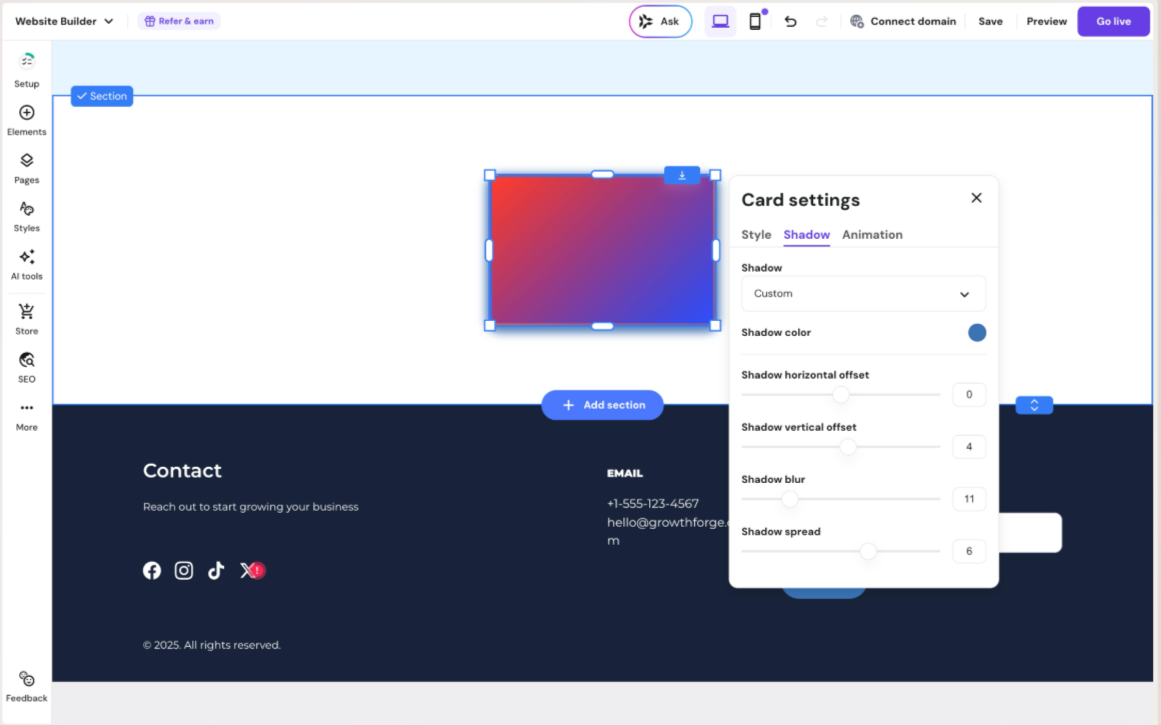Open the Store sidebar icon
This screenshot has height=725, width=1161.
pyautogui.click(x=27, y=318)
